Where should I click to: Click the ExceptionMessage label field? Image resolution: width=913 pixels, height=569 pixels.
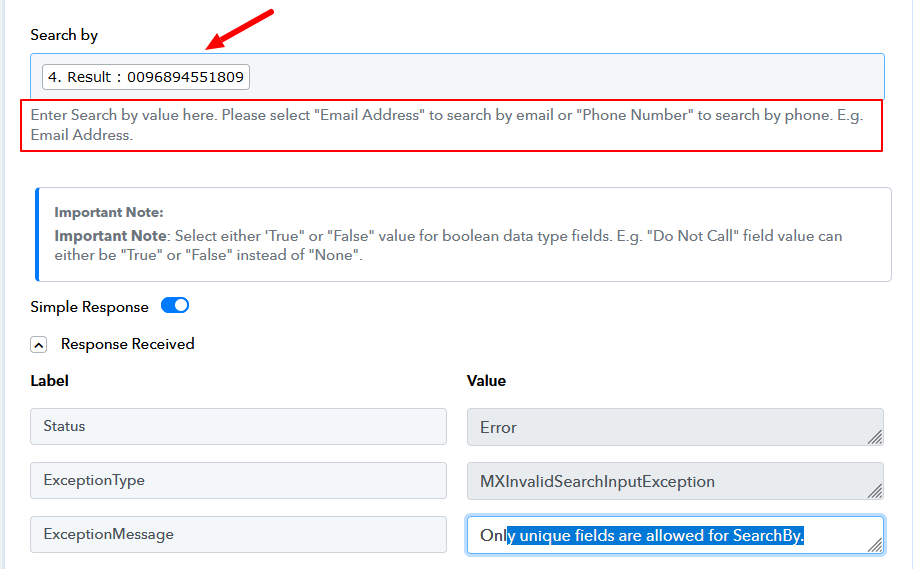238,535
